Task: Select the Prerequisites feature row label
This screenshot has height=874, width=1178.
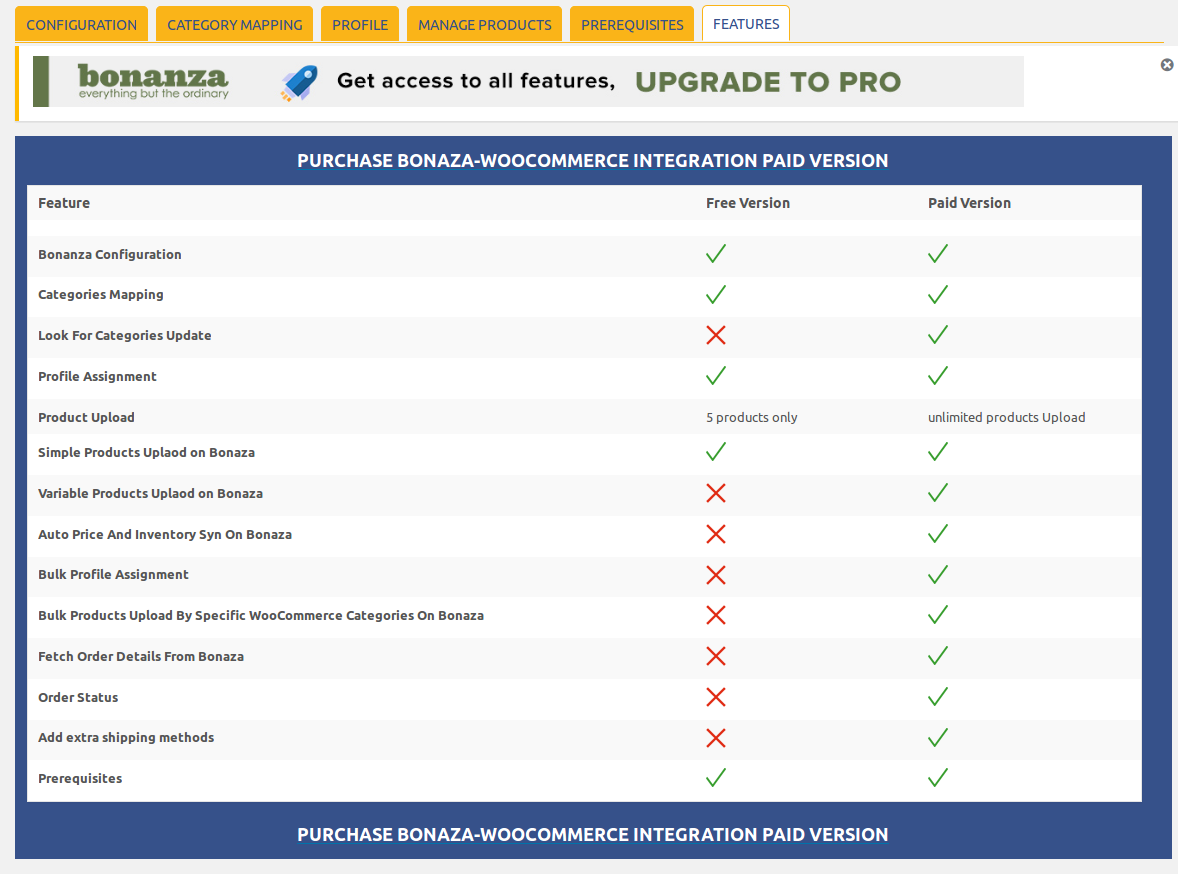Action: [x=80, y=779]
